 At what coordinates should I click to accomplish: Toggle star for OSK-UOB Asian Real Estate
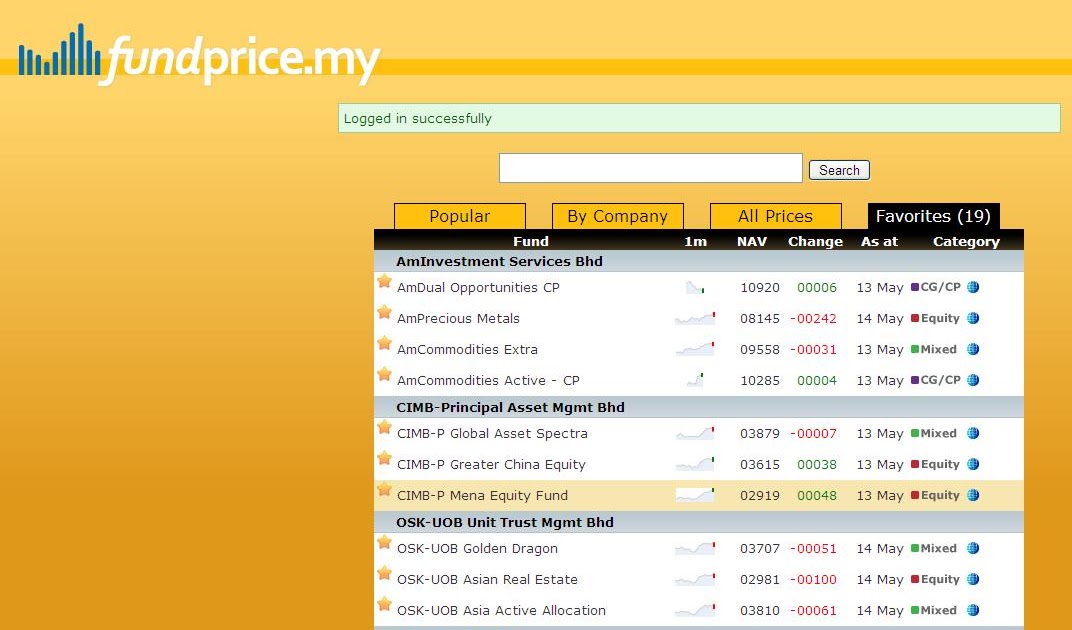384,573
